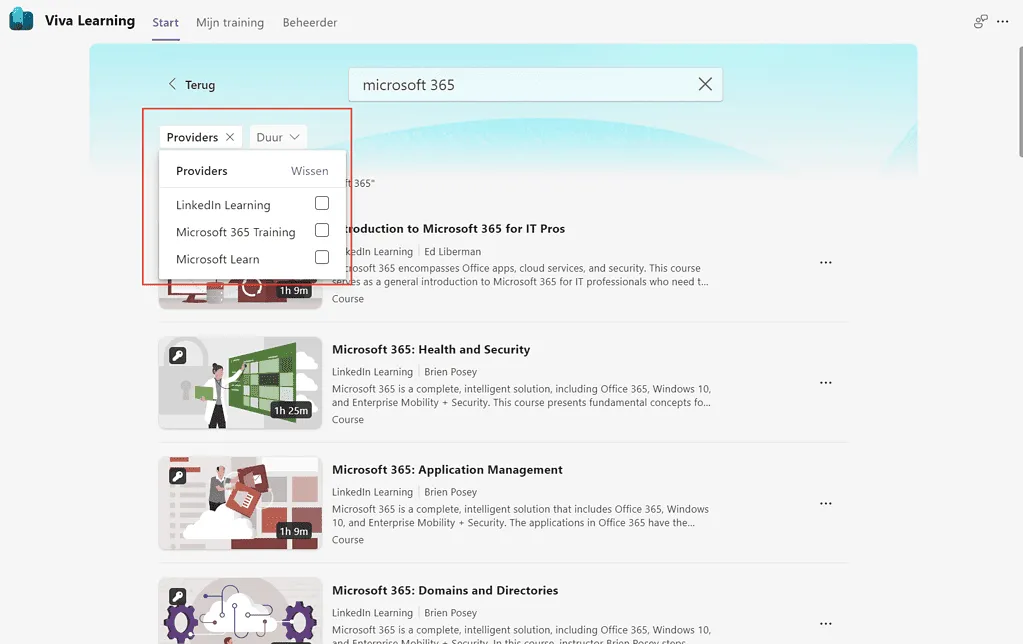1023x644 pixels.
Task: Clear the search field with X icon
Action: 705,85
